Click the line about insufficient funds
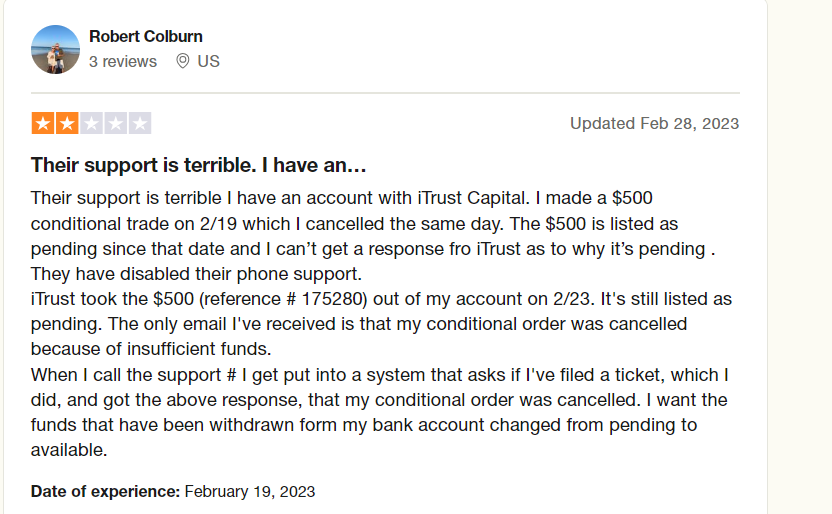Image resolution: width=832 pixels, height=514 pixels. coord(151,349)
